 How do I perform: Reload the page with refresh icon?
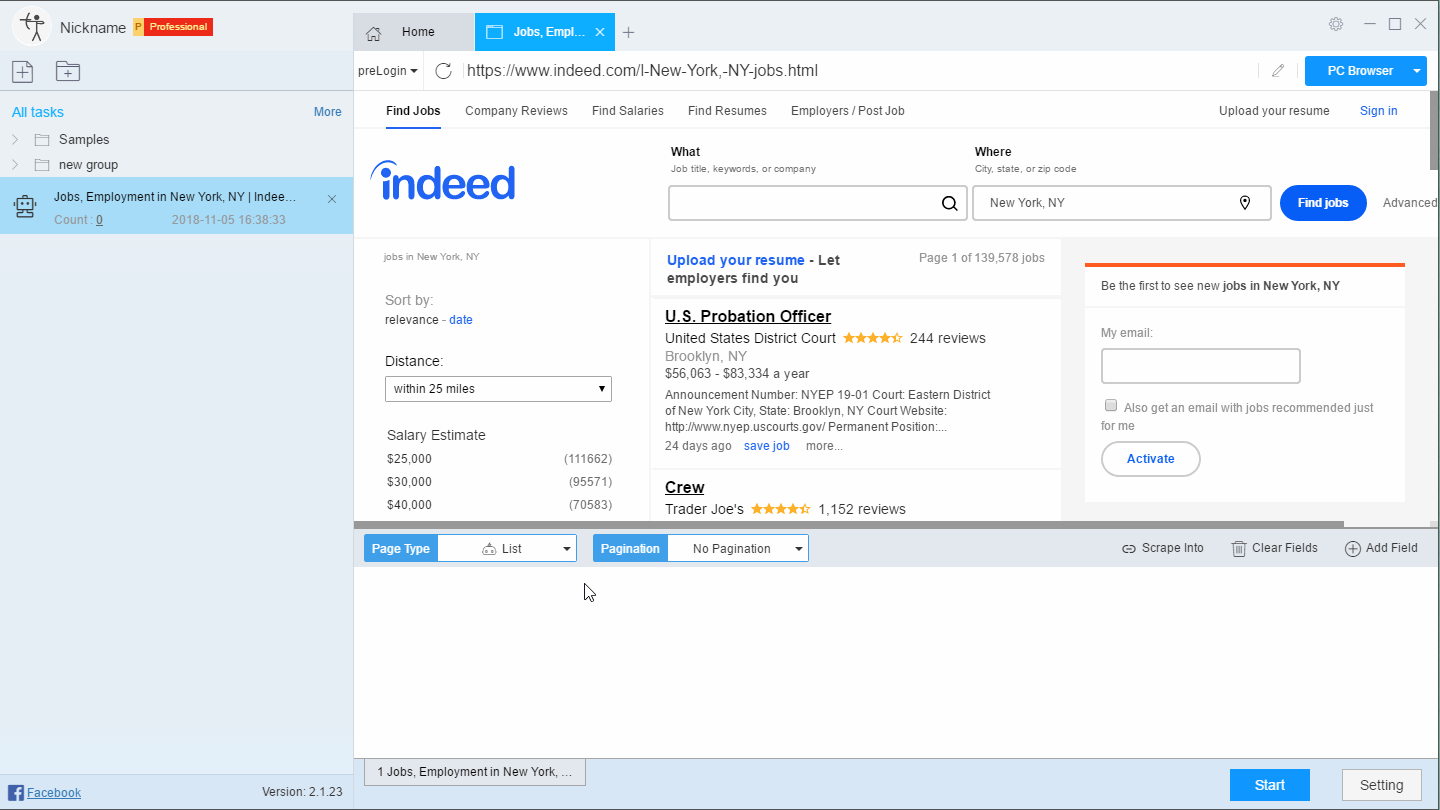tap(444, 71)
